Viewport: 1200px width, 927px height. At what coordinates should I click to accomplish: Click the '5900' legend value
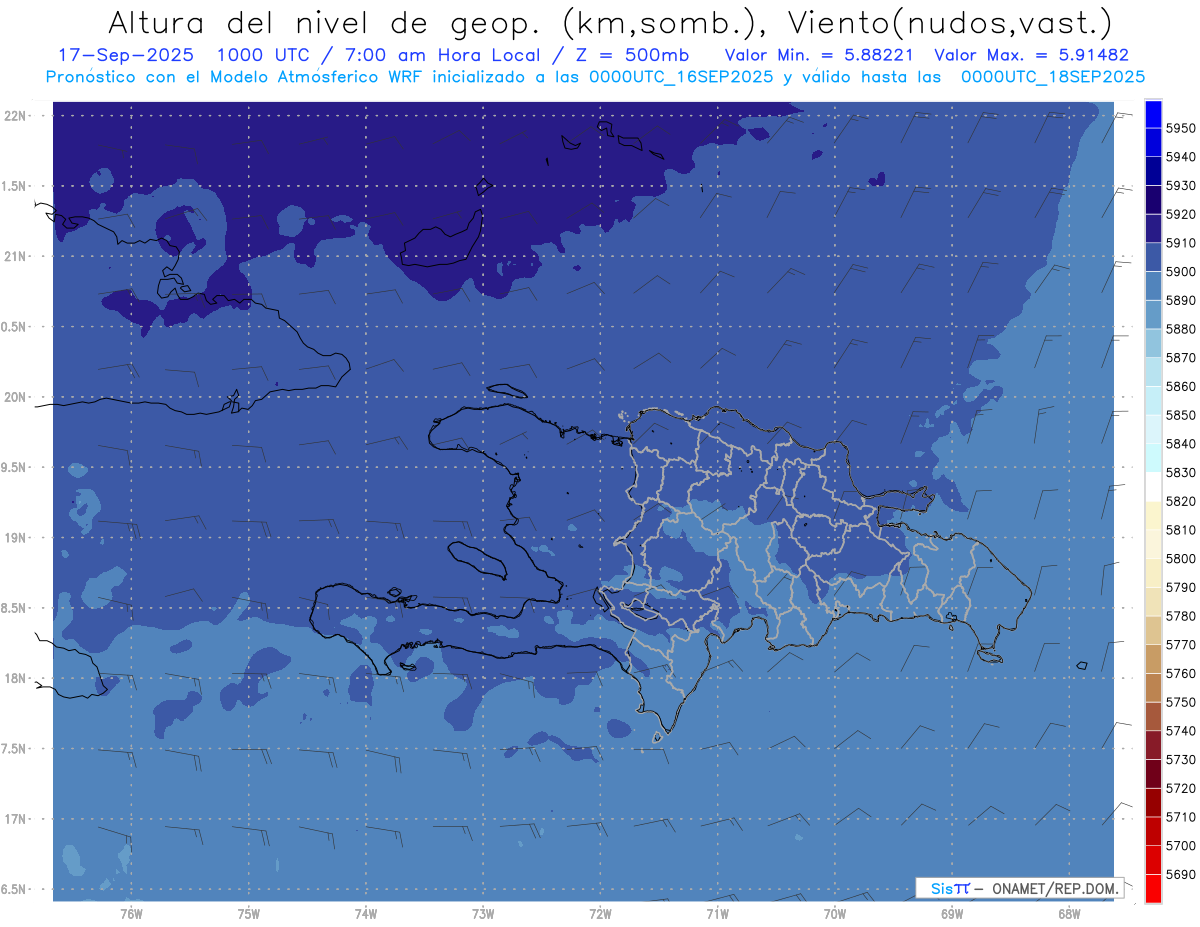pyautogui.click(x=1180, y=272)
